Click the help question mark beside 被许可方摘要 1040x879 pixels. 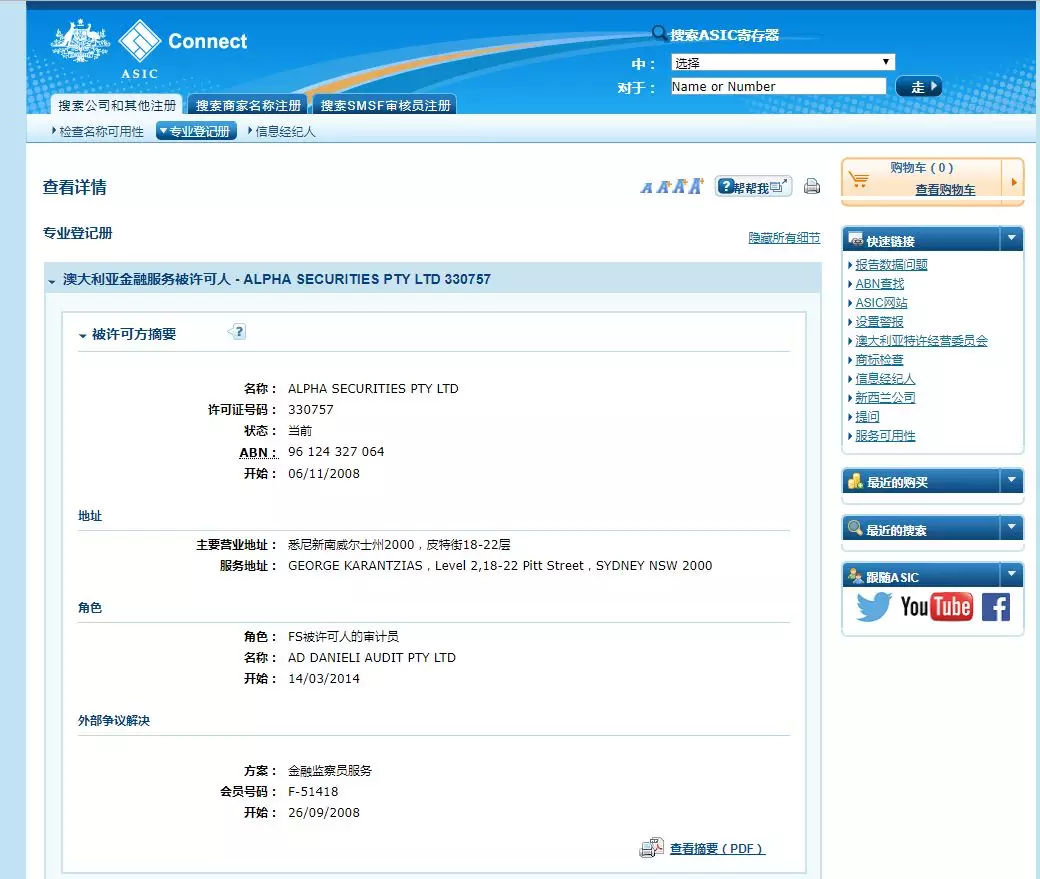point(237,332)
